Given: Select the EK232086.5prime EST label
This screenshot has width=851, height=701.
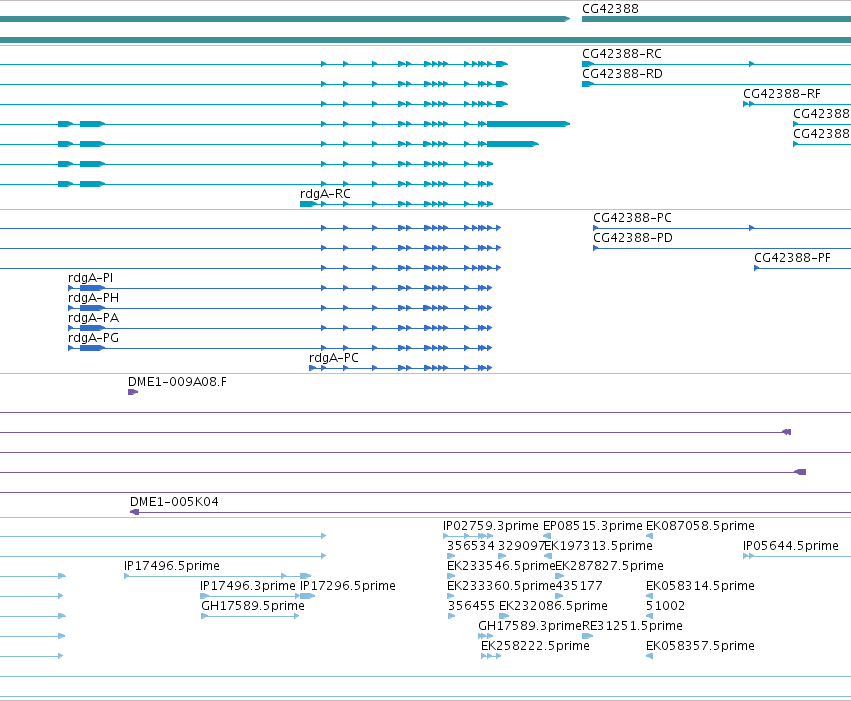Looking at the screenshot, I should pos(553,606).
